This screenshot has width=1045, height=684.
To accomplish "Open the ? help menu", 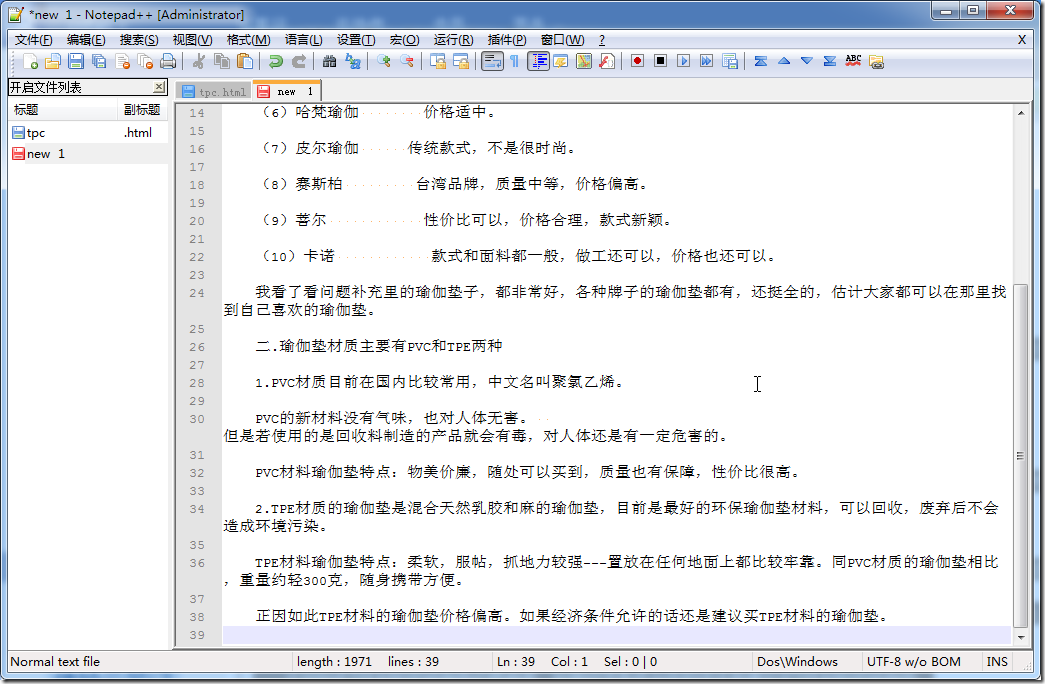I will [x=602, y=40].
